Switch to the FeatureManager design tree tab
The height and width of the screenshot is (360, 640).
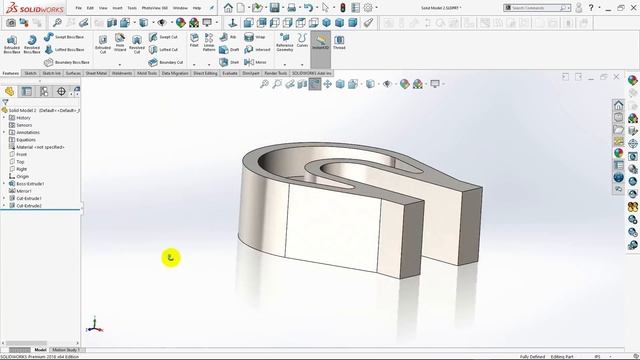[9, 91]
